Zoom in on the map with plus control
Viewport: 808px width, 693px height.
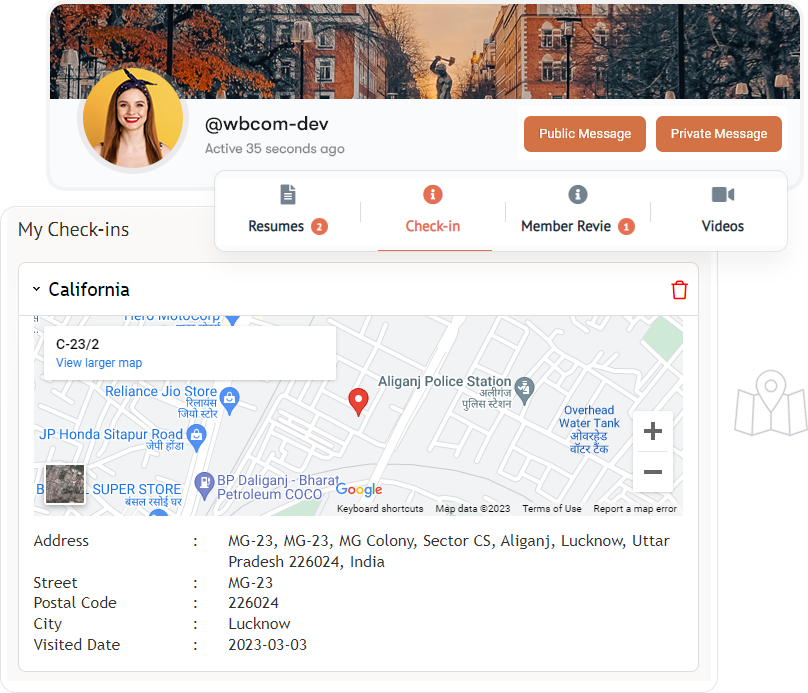coord(652,431)
